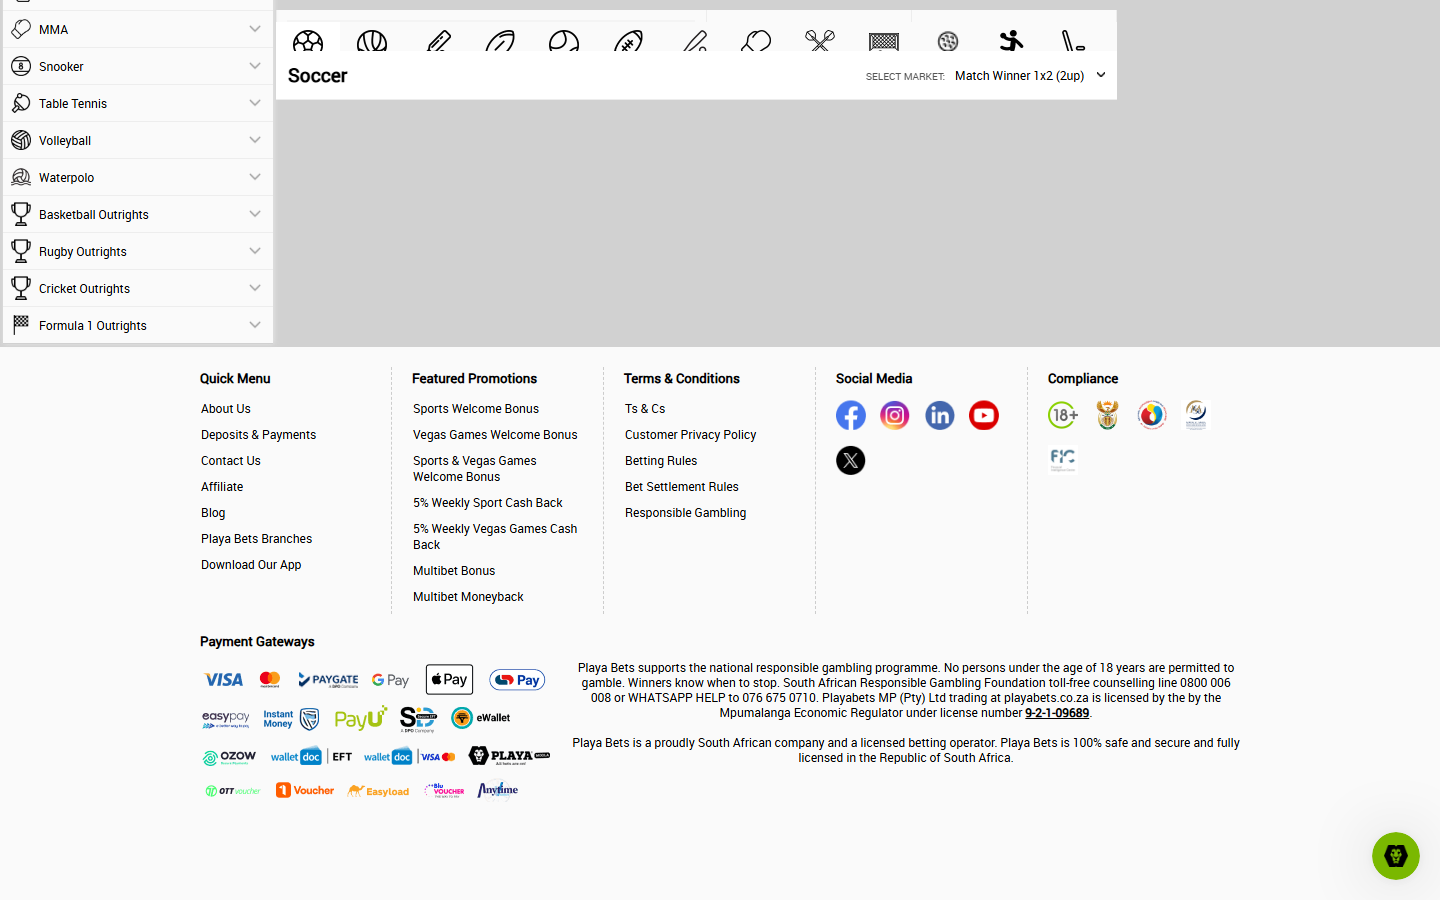1440x900 pixels.
Task: Click the 18+ compliance badge
Action: click(1063, 414)
